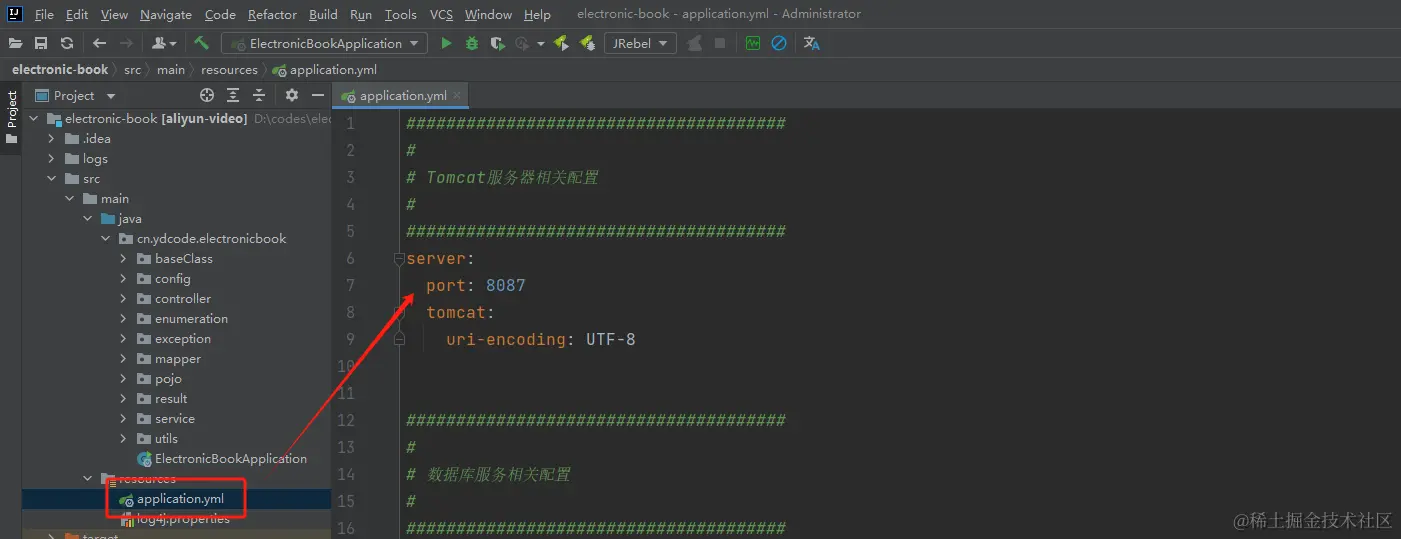Open the Refactor menu

(272, 14)
